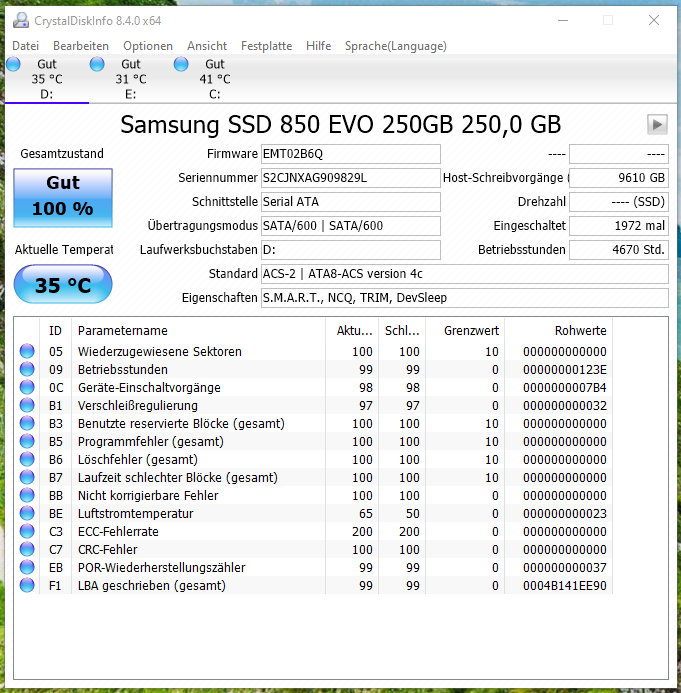Viewport: 681px width, 693px height.
Task: Click the blue status orb for drive D:
Action: 13,64
